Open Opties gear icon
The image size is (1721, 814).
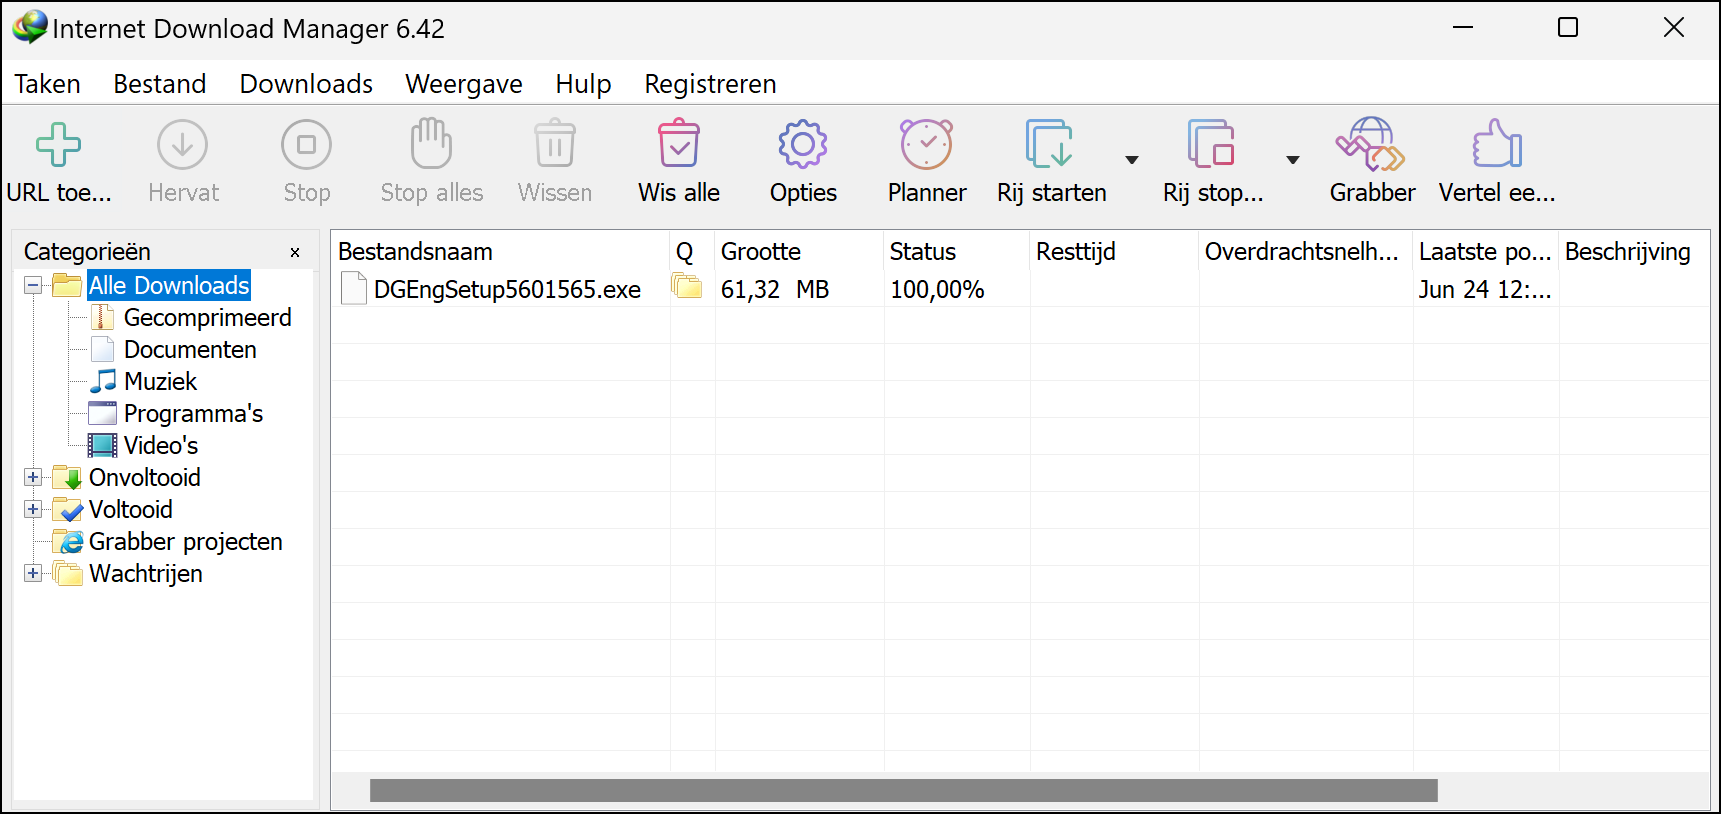point(803,145)
